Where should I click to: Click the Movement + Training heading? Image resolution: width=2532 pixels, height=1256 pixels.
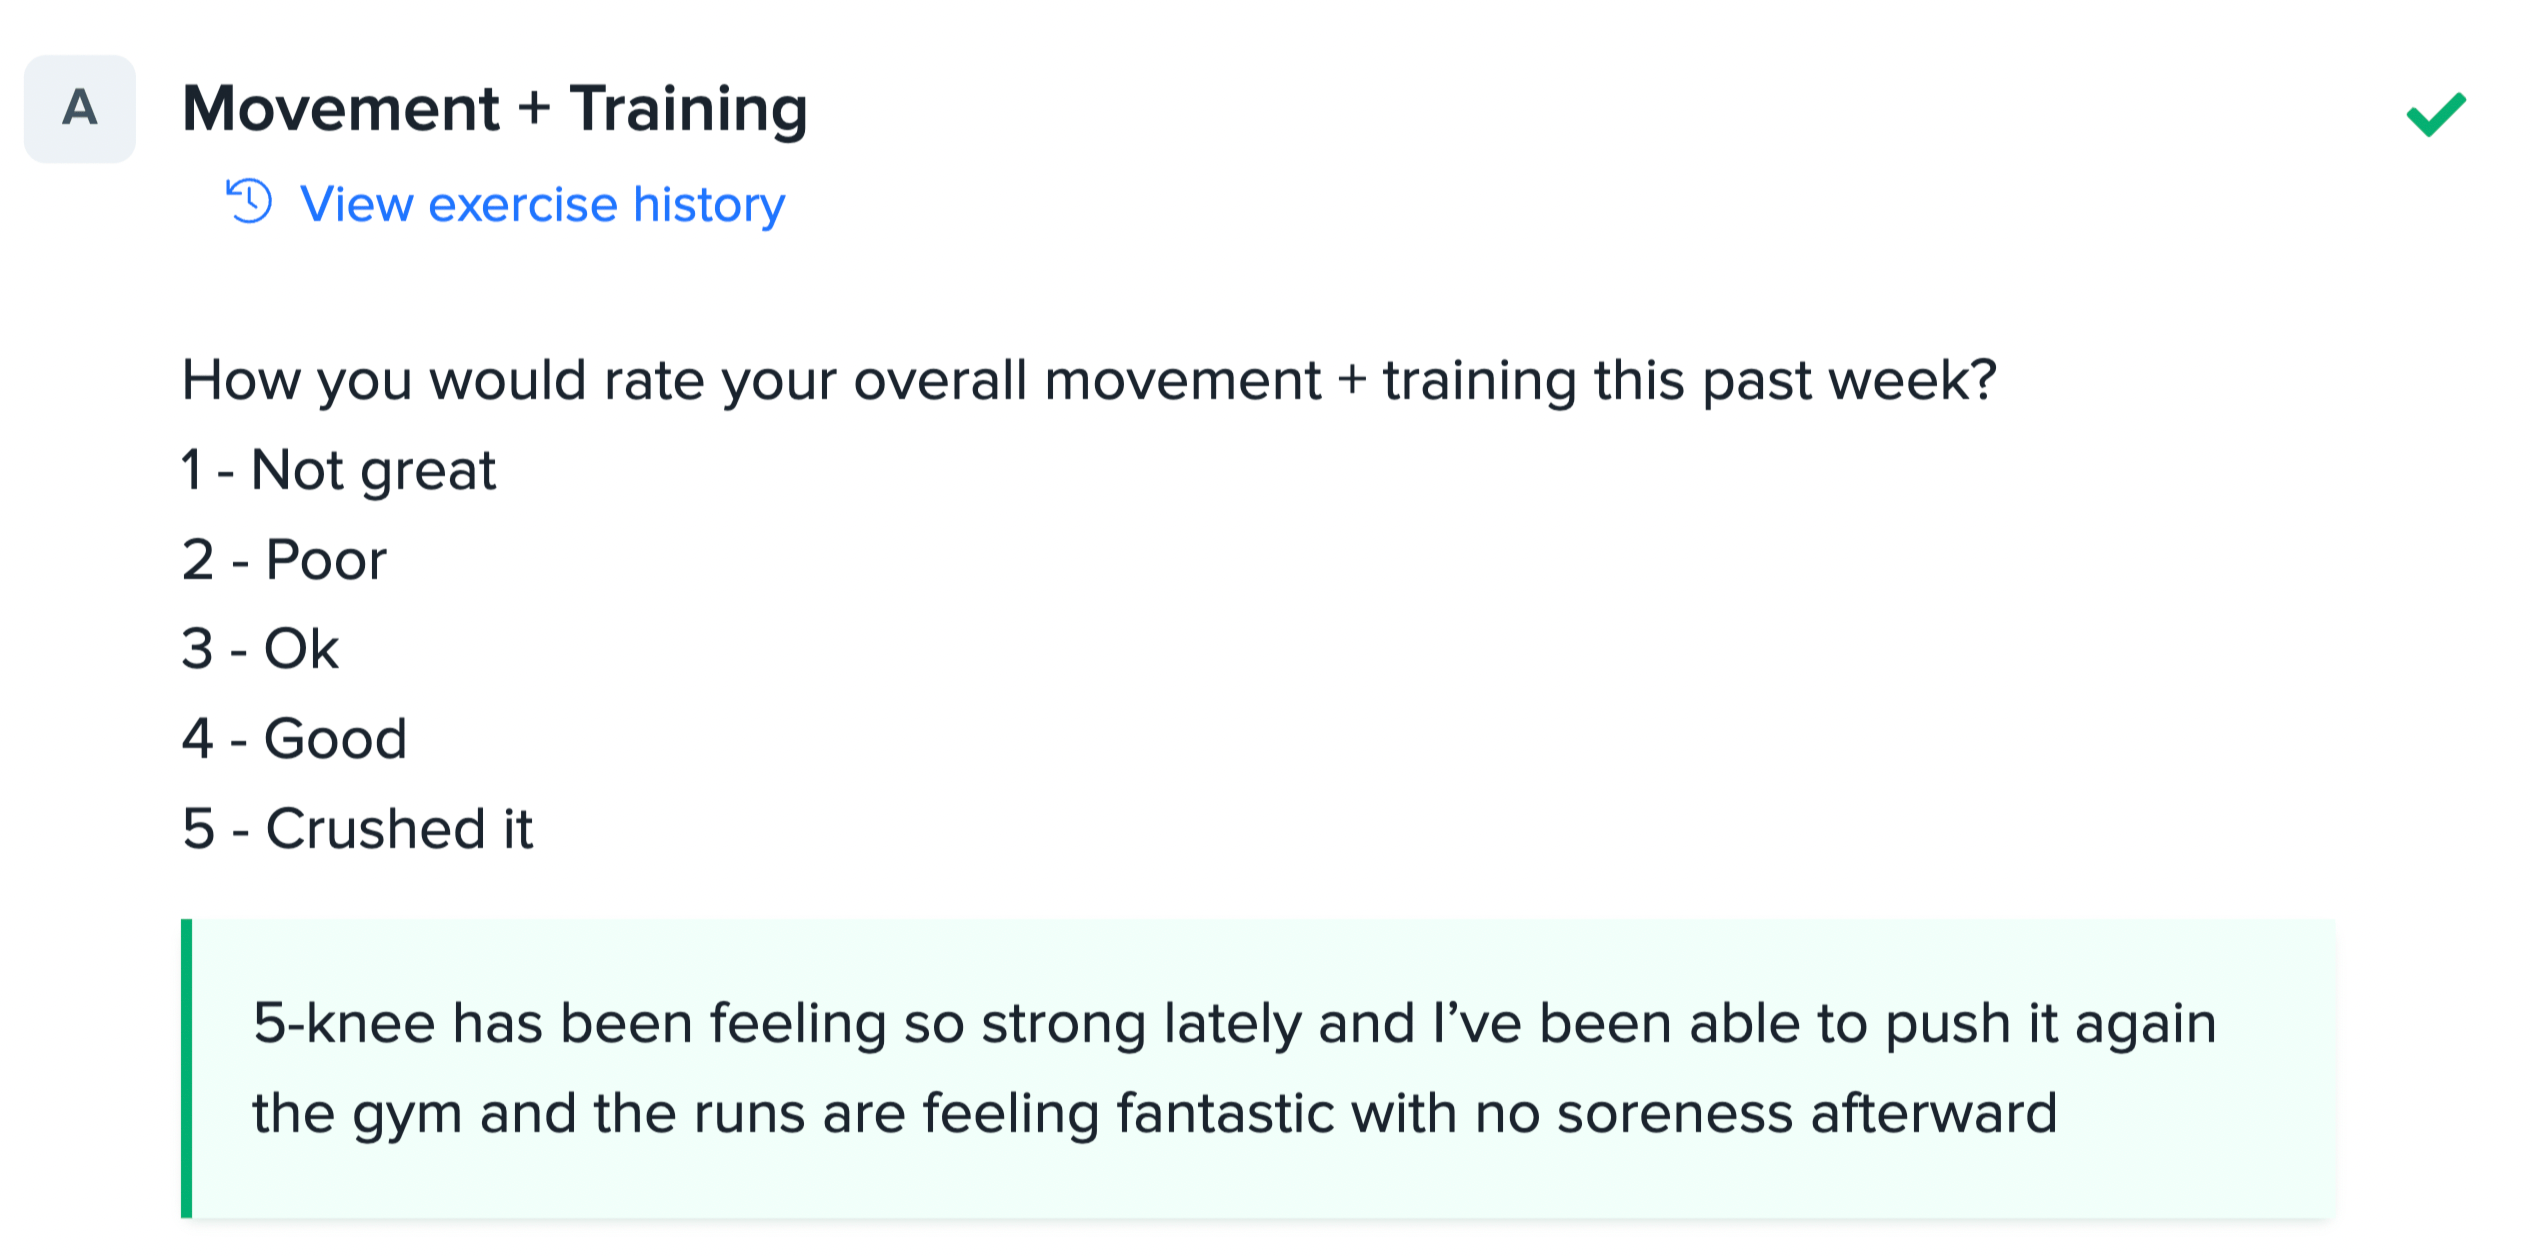tap(494, 108)
